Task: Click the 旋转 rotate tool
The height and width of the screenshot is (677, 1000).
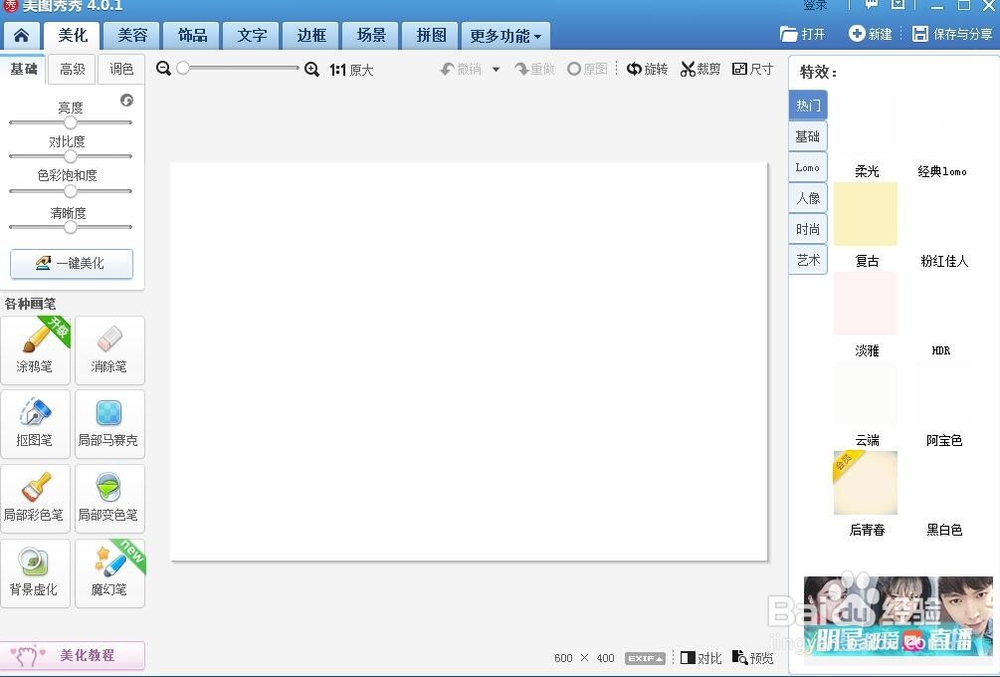Action: point(647,69)
